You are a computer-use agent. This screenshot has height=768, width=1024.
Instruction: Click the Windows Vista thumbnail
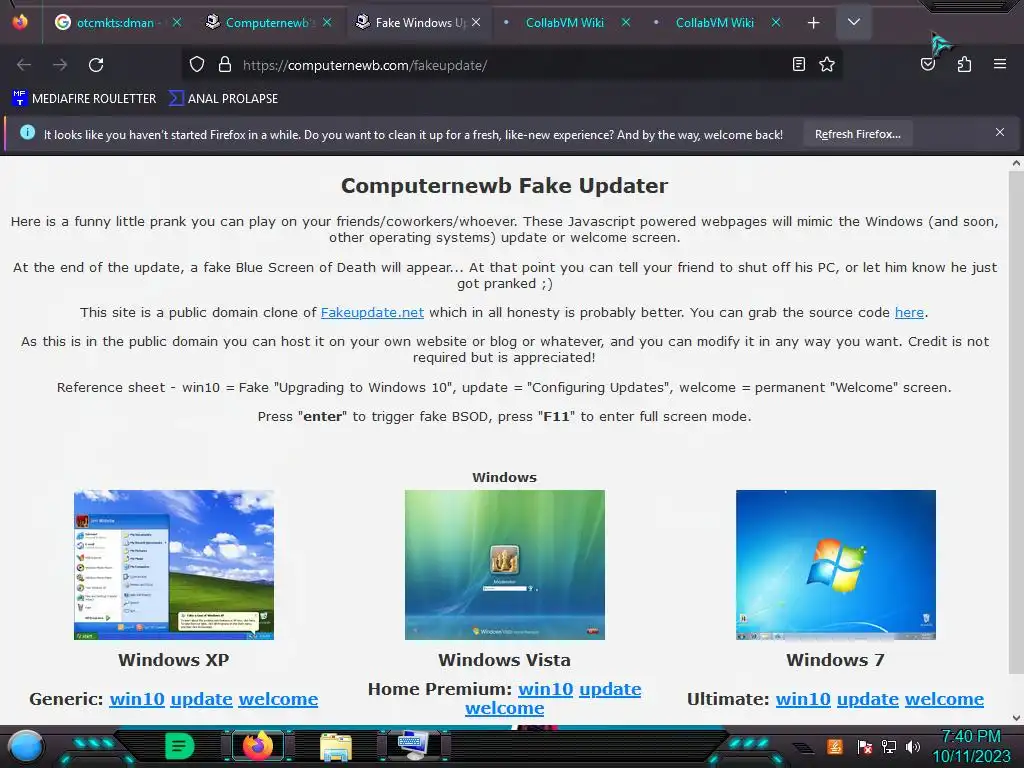(505, 565)
